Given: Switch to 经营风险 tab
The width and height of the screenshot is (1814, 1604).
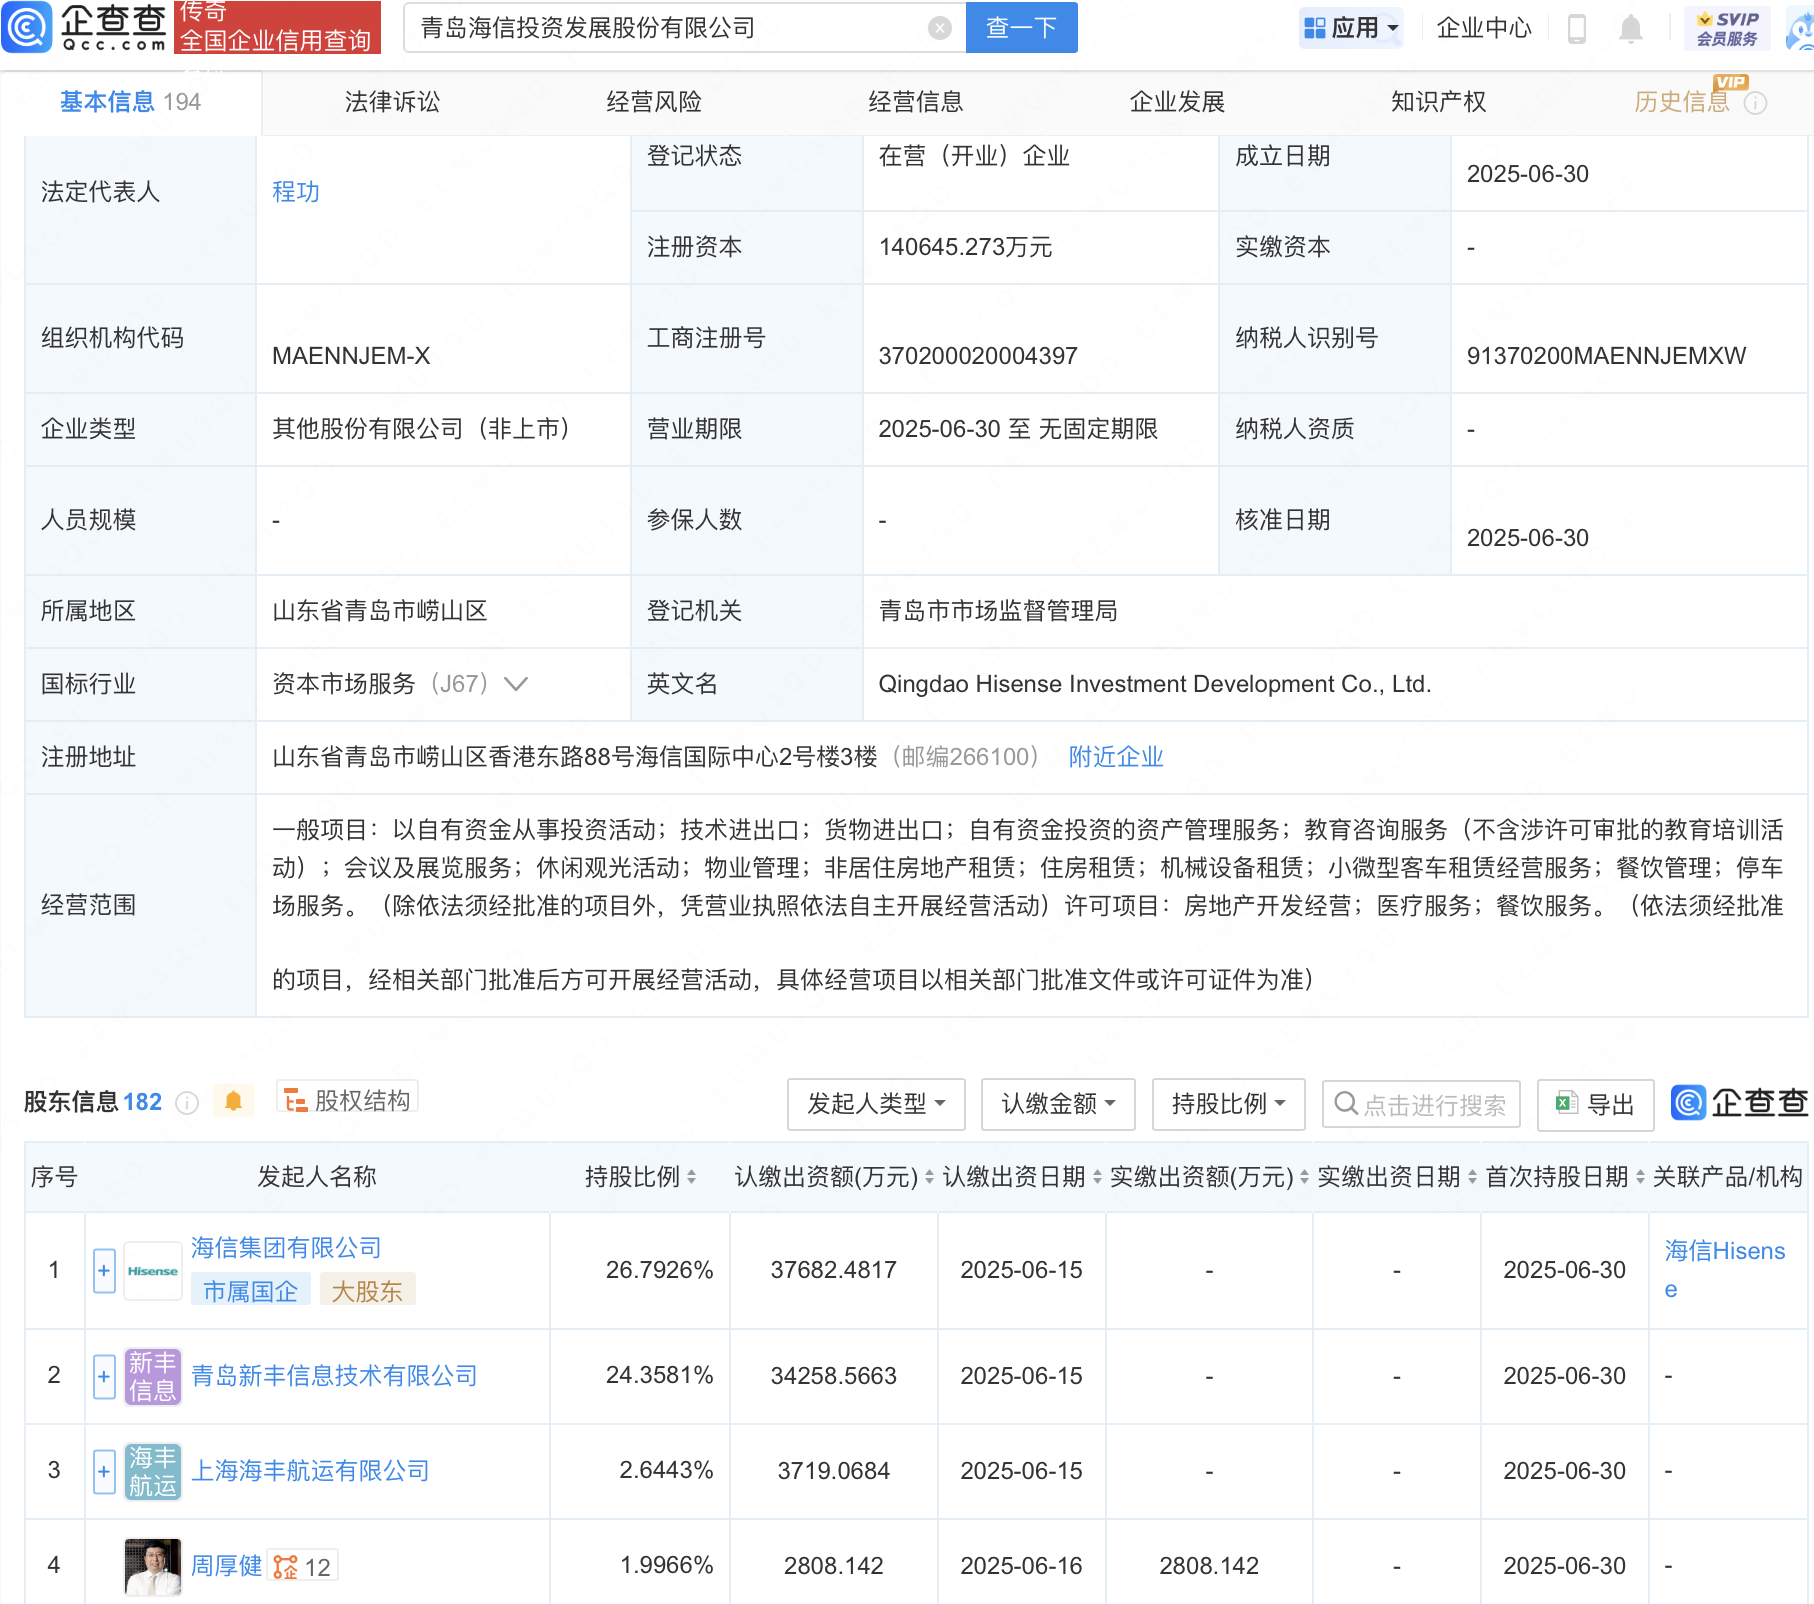Looking at the screenshot, I should tap(654, 102).
